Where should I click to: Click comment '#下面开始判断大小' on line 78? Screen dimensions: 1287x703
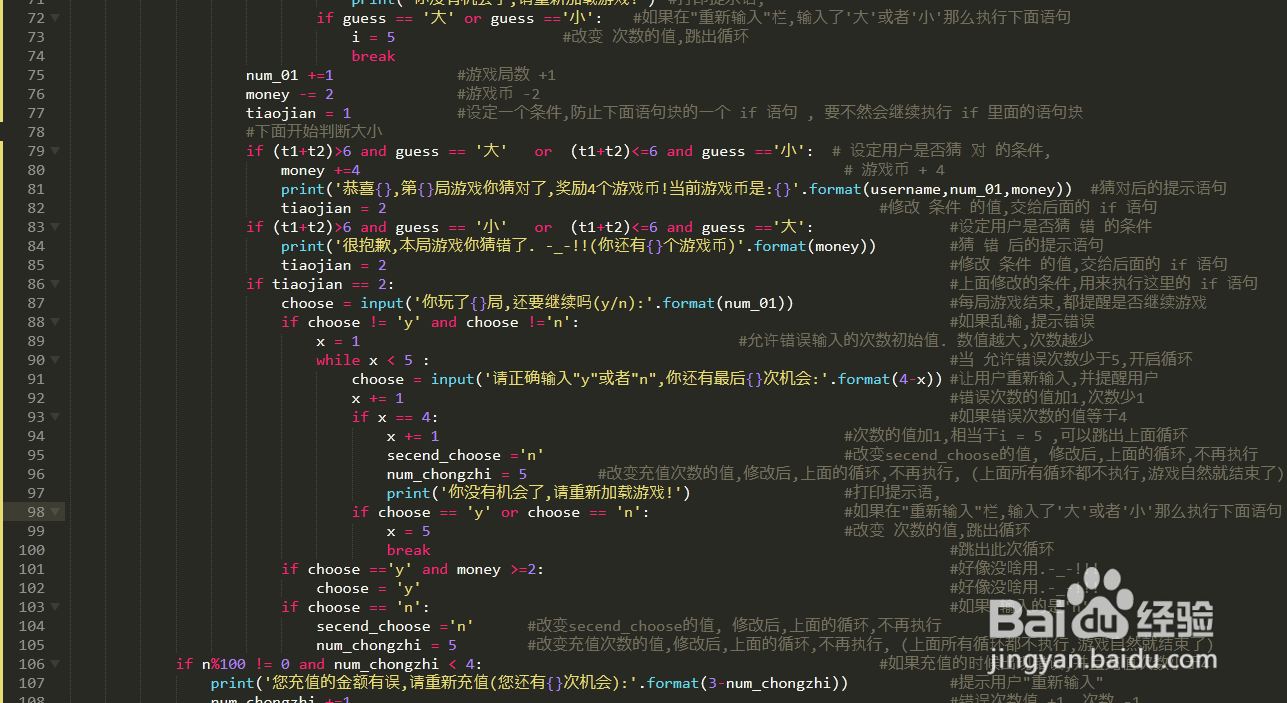click(x=314, y=132)
